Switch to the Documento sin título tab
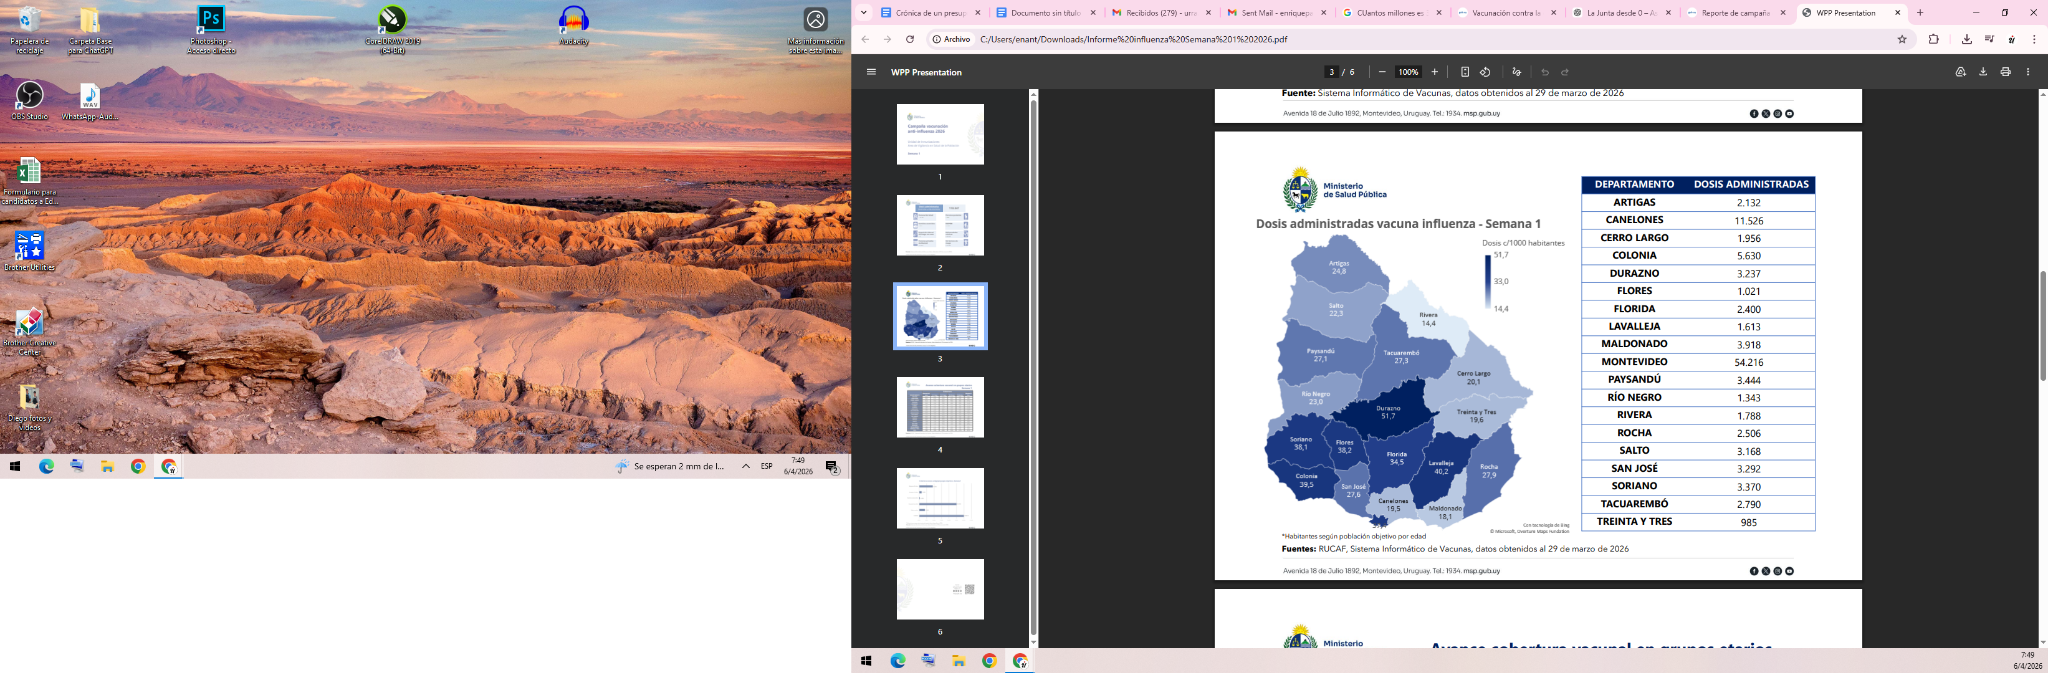 [1044, 13]
